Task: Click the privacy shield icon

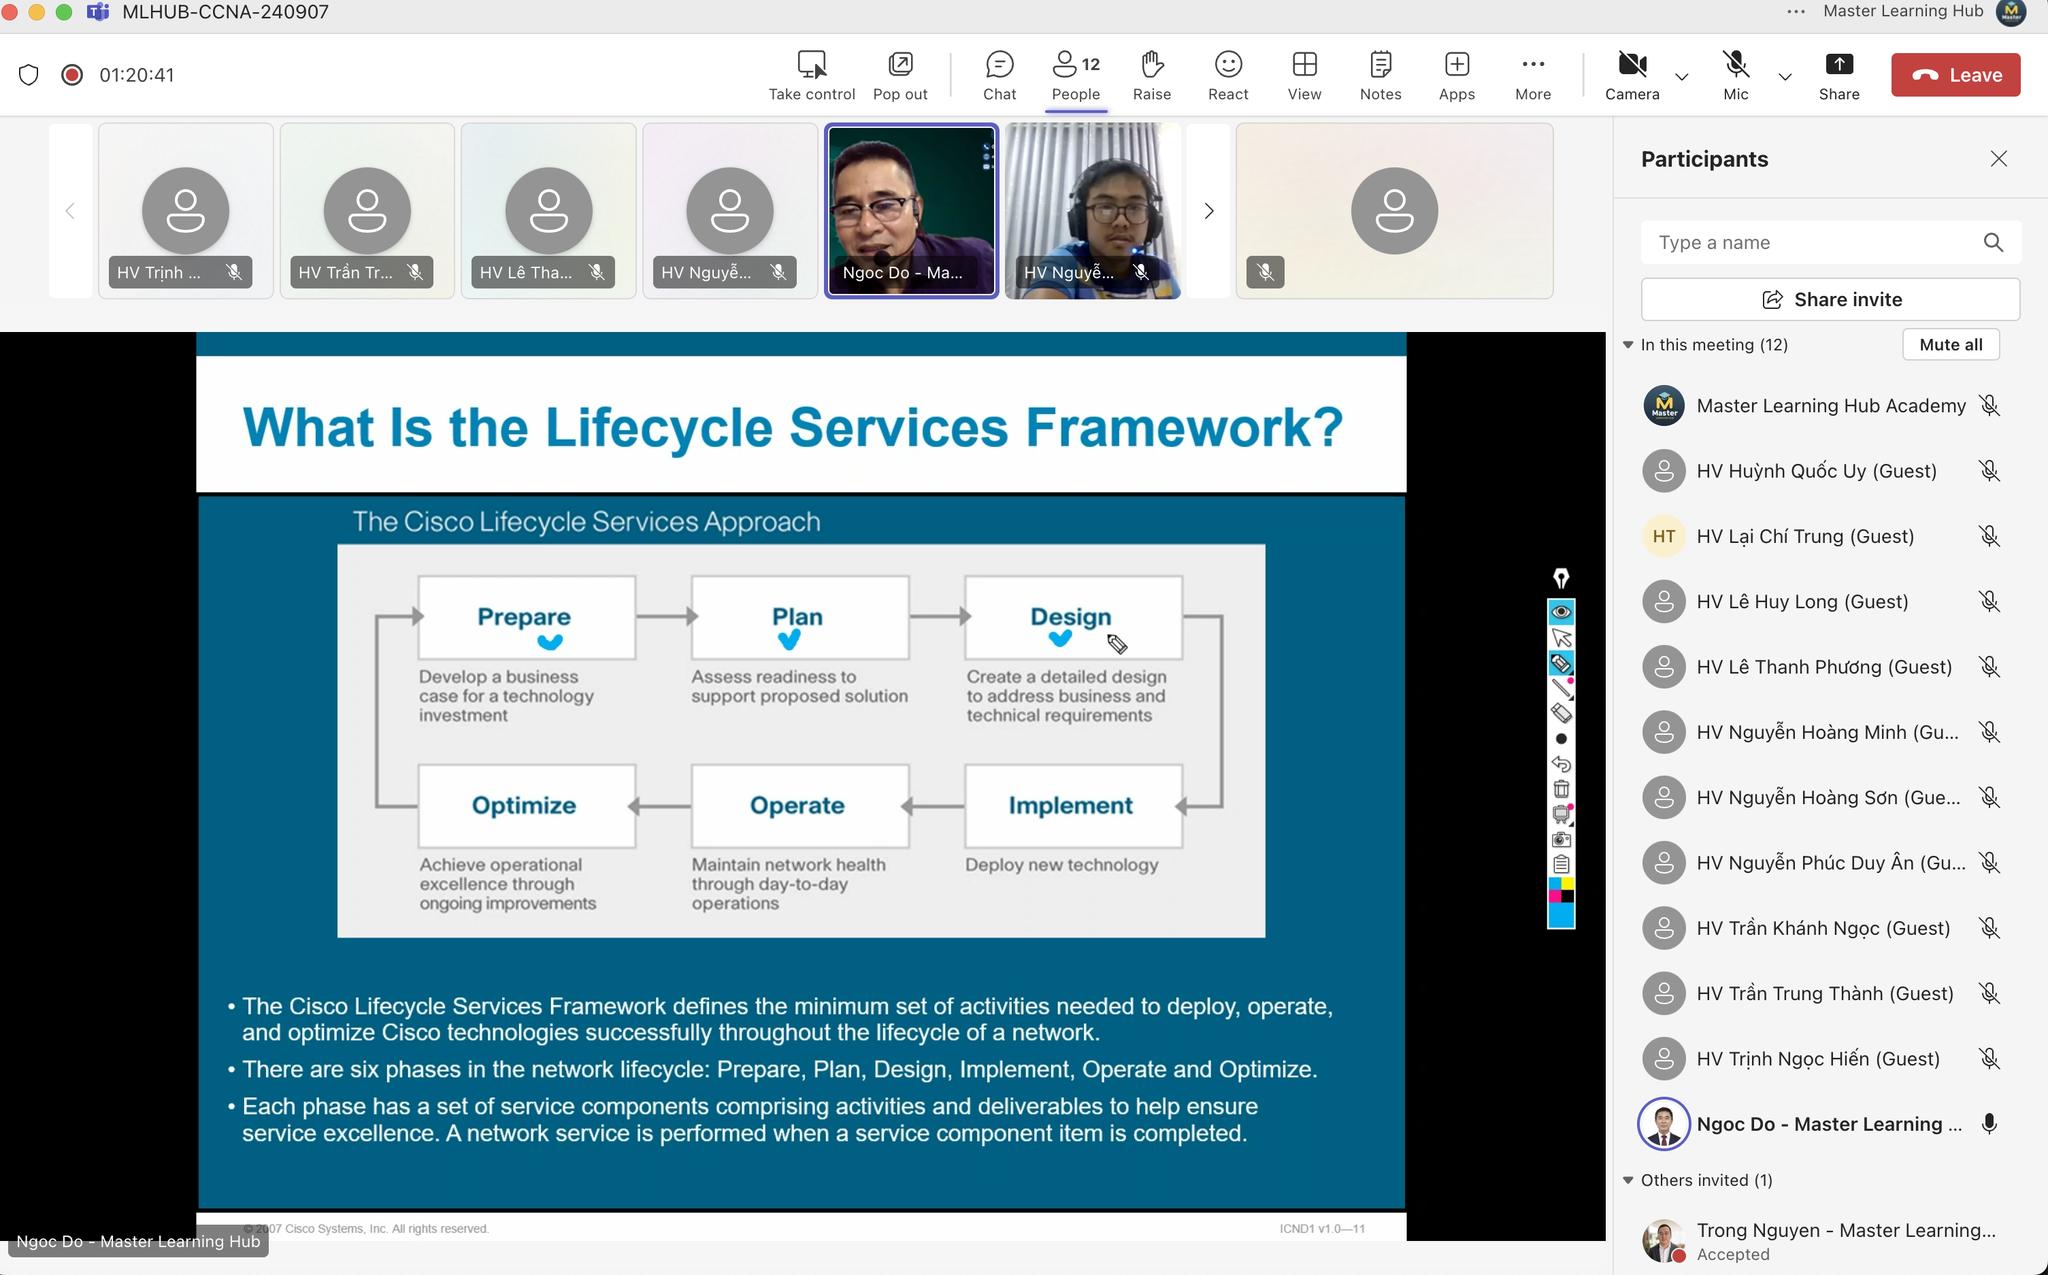Action: (29, 75)
